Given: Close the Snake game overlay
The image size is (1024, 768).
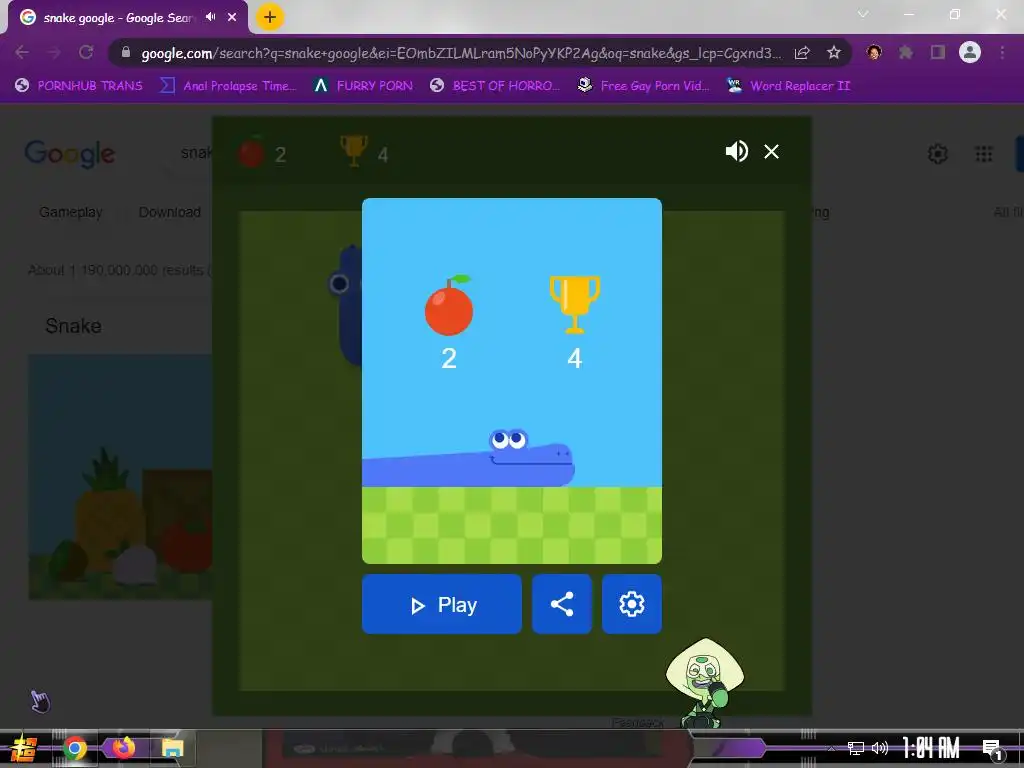Looking at the screenshot, I should click(771, 152).
